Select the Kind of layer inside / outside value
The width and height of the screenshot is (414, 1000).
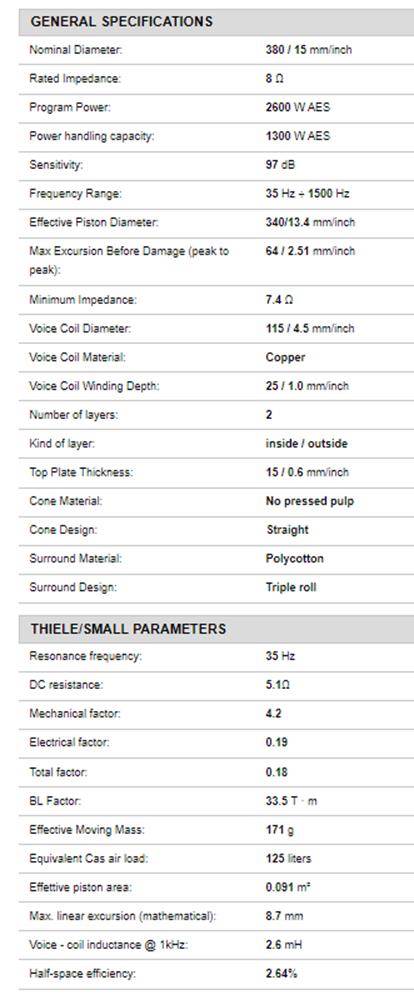306,443
